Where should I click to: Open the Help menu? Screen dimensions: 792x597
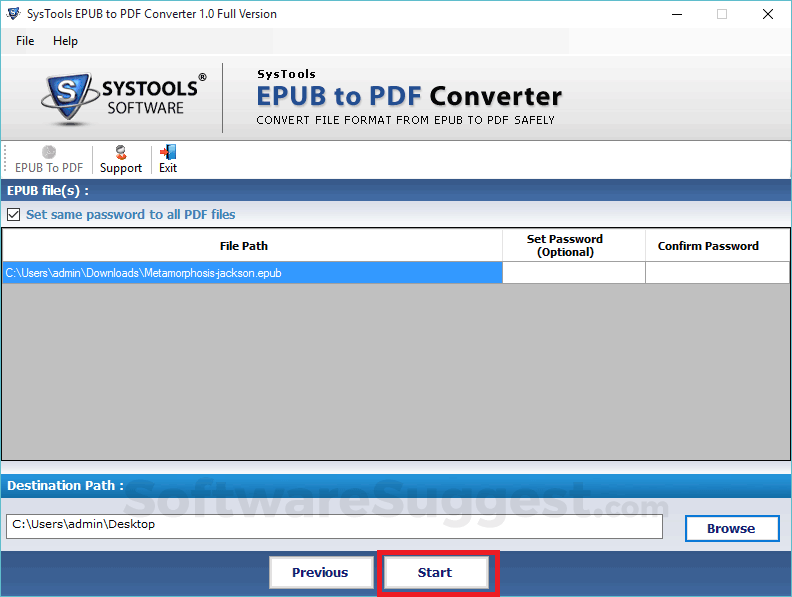tap(65, 41)
